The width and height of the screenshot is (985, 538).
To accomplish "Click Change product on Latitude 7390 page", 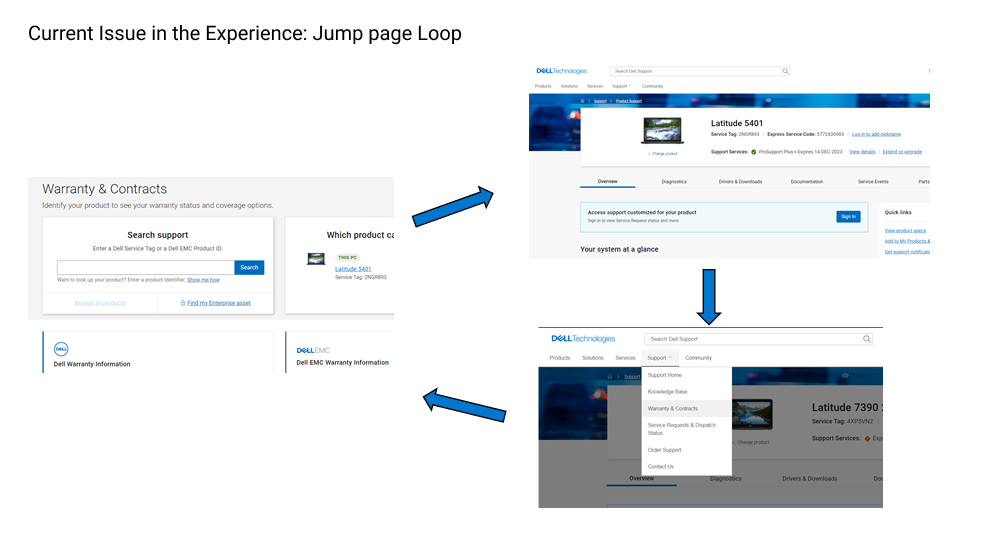I will point(753,442).
